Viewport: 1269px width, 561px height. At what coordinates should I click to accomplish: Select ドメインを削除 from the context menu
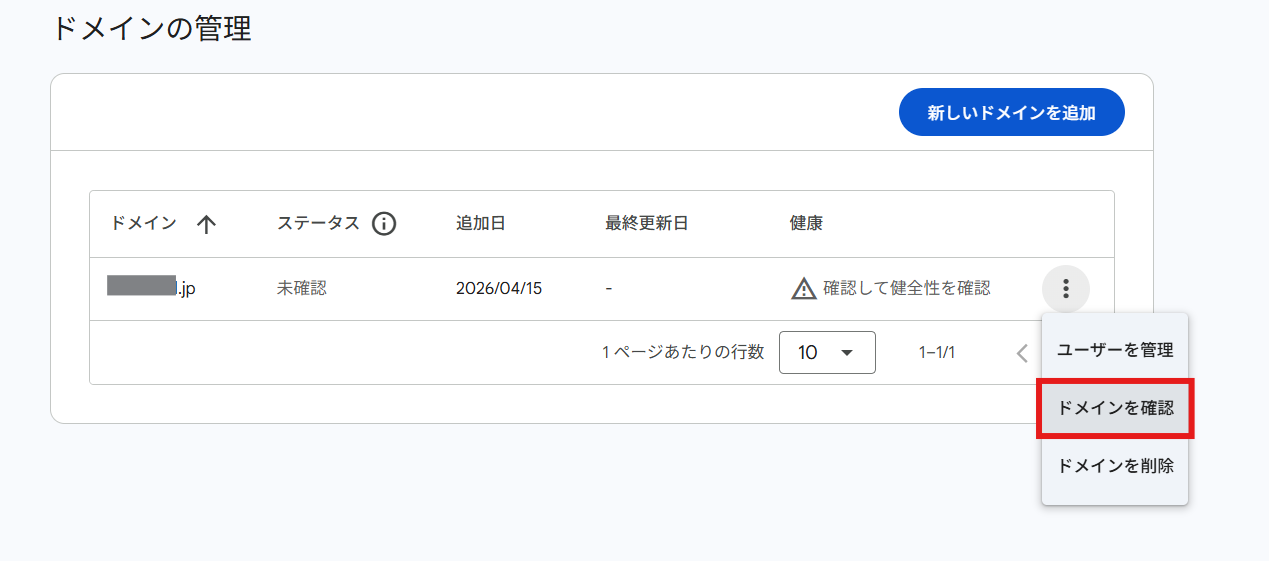[x=1115, y=466]
